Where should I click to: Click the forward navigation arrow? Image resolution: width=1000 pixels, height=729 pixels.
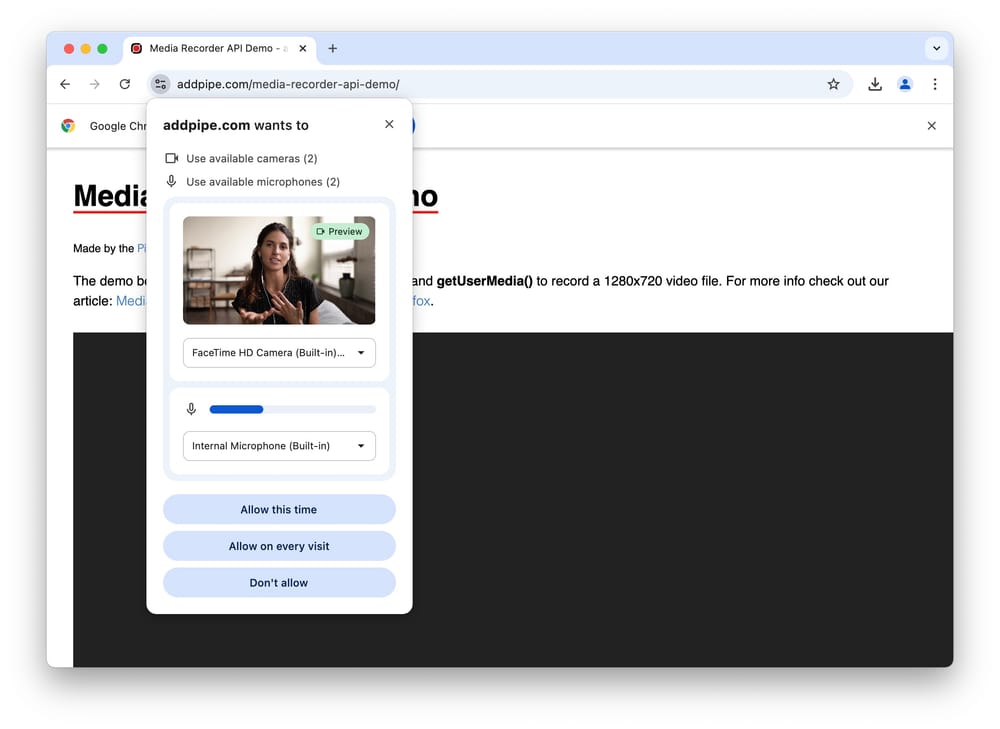coord(94,84)
